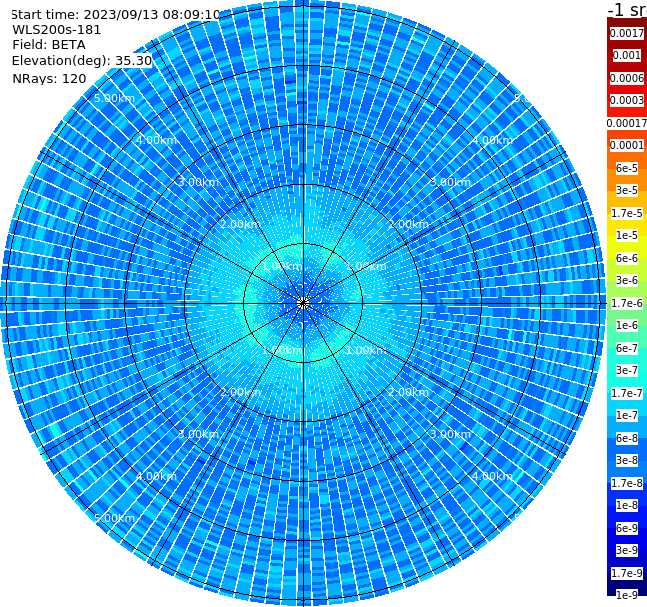Select the 3e-8 colorbar value
Image resolution: width=647 pixels, height=607 pixels.
[627, 460]
